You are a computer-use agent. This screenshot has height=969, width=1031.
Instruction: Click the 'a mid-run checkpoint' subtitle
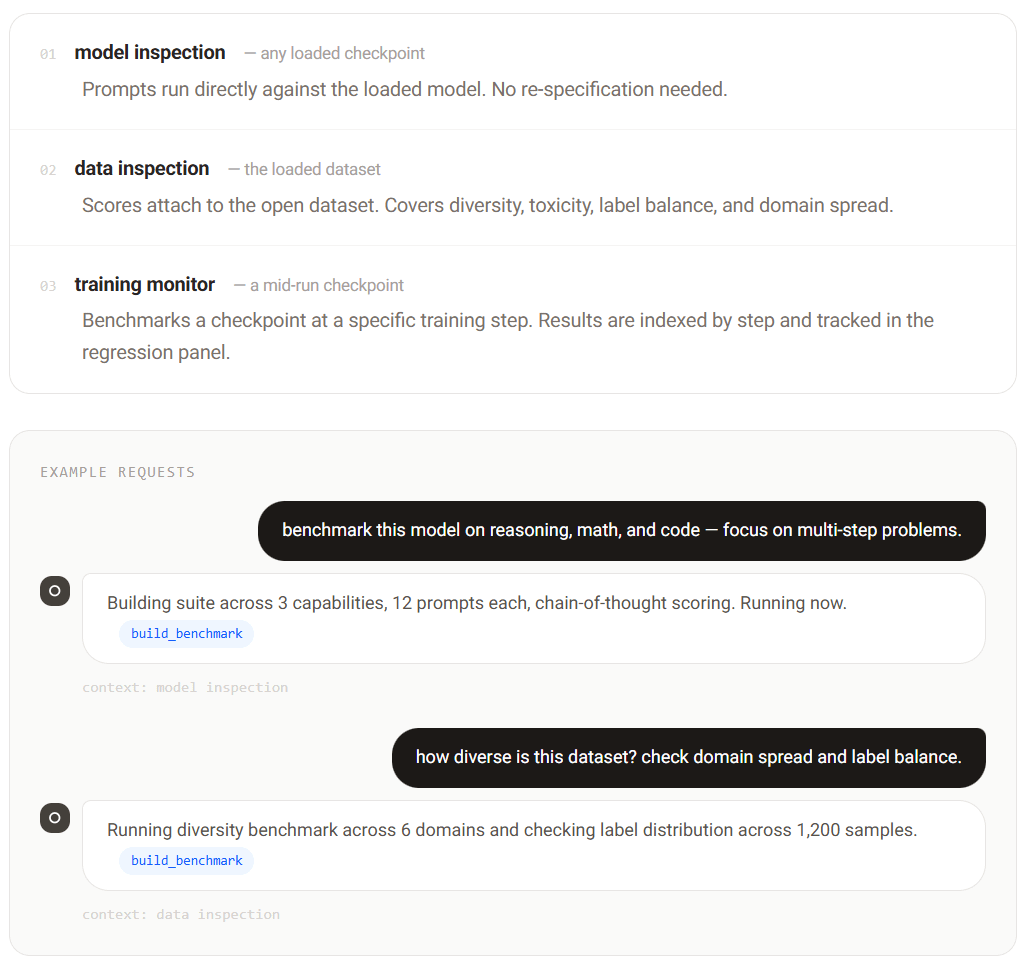click(x=319, y=285)
